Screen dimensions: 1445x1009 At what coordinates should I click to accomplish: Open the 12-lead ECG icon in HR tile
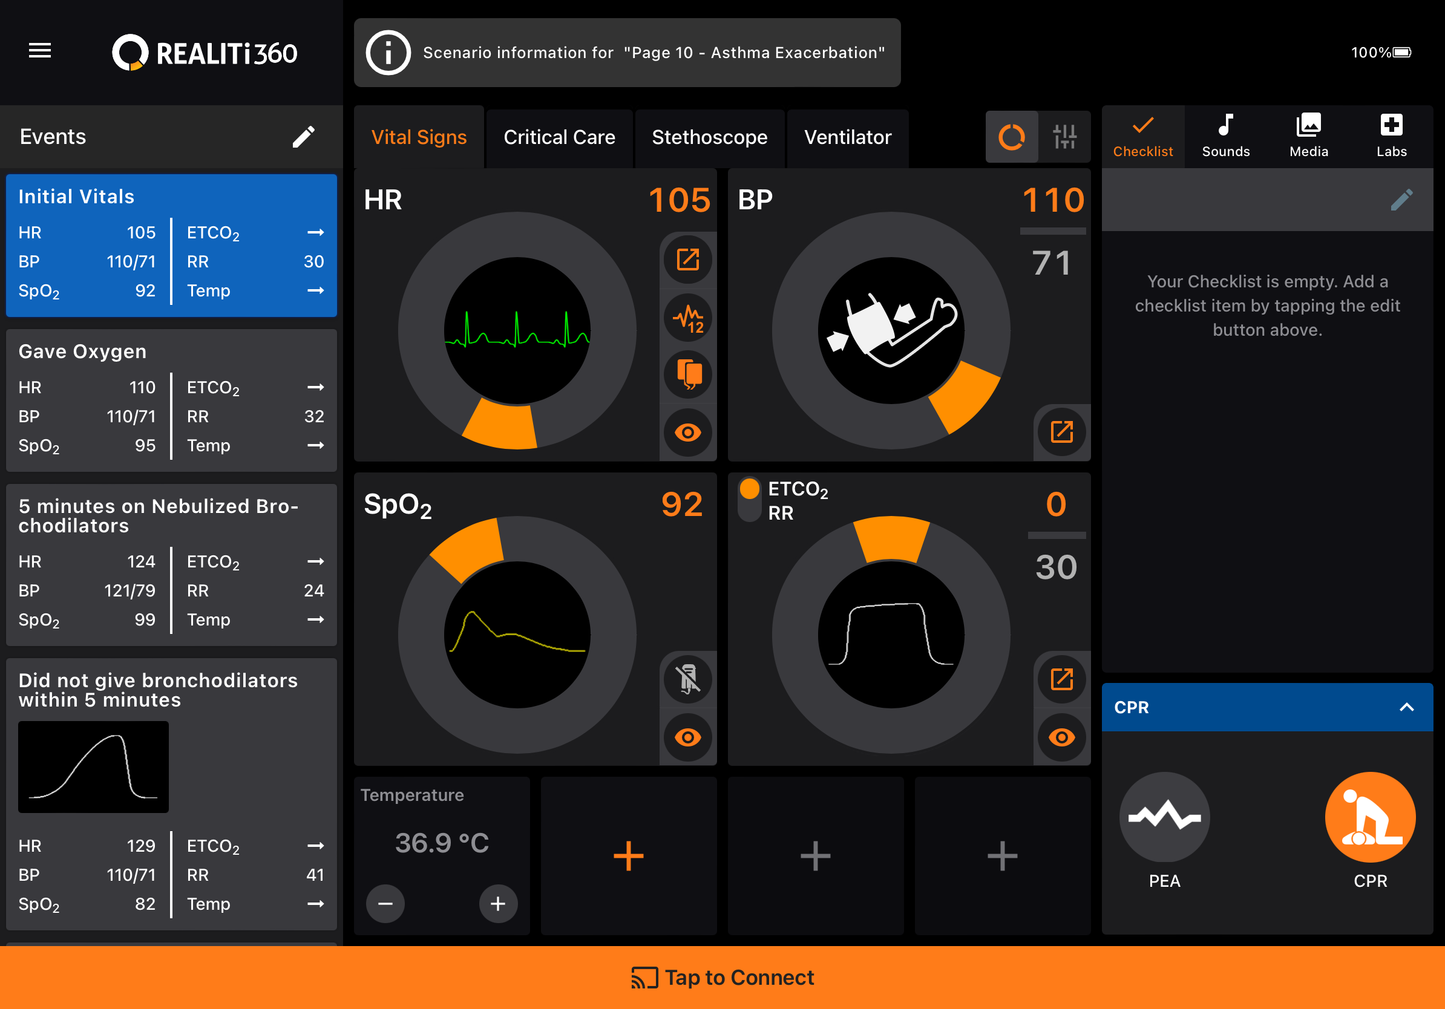[x=688, y=317]
